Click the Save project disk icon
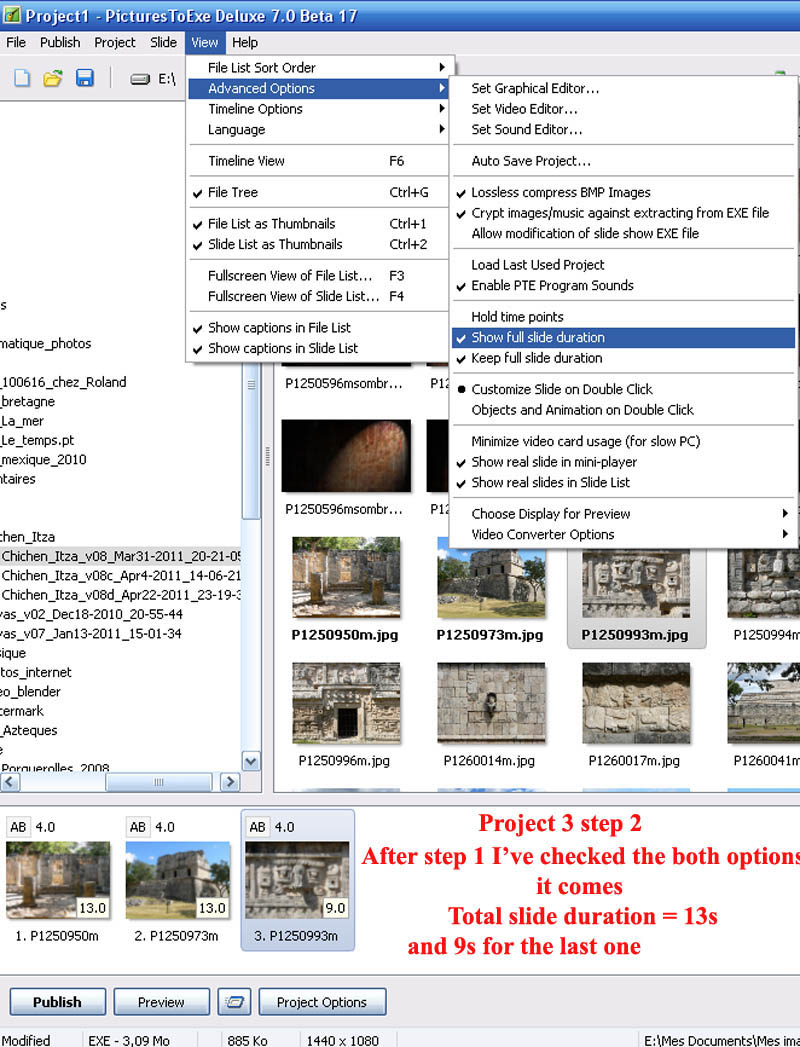The height and width of the screenshot is (1047, 800). tap(85, 79)
